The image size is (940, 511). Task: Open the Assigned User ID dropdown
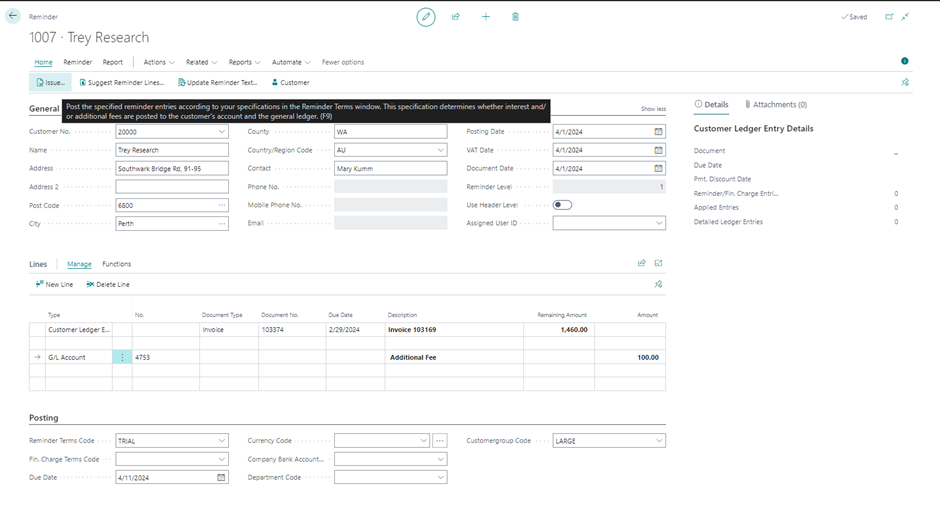659,223
